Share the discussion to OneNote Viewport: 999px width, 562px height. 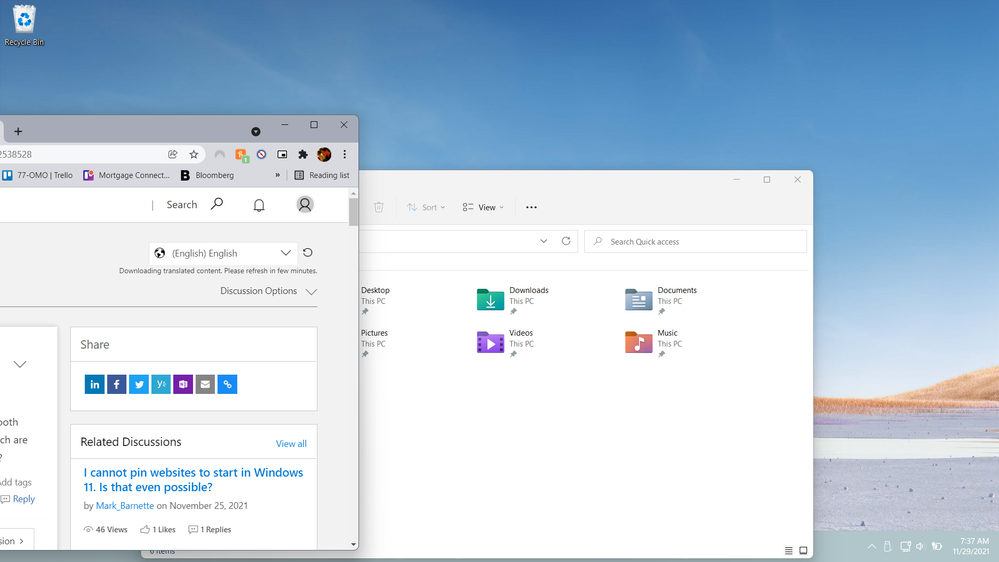(183, 384)
